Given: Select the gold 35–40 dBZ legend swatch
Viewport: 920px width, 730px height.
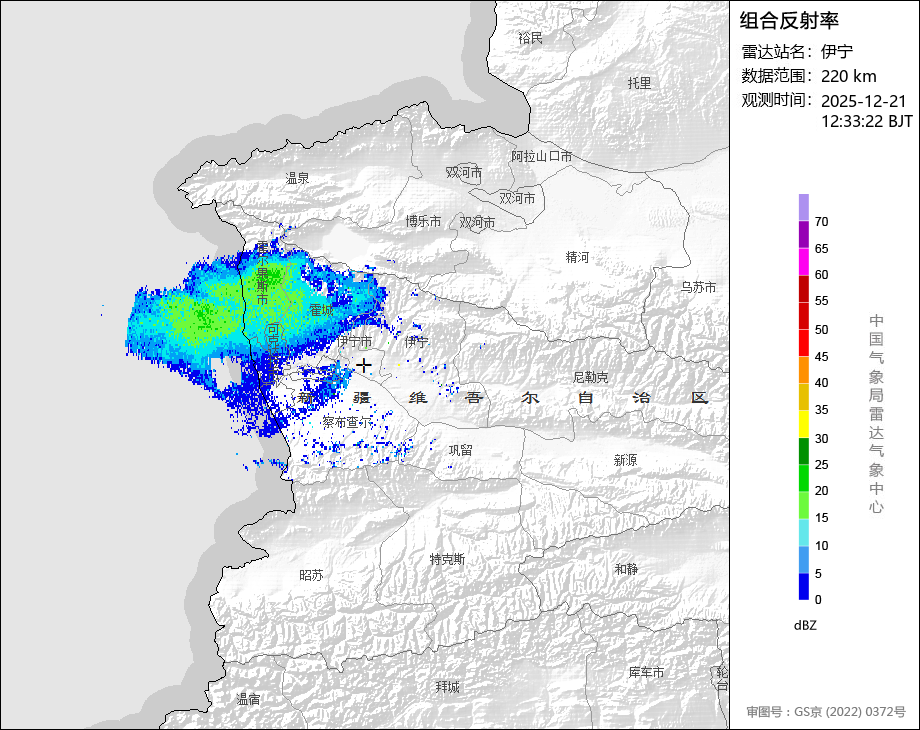Looking at the screenshot, I should tap(804, 397).
